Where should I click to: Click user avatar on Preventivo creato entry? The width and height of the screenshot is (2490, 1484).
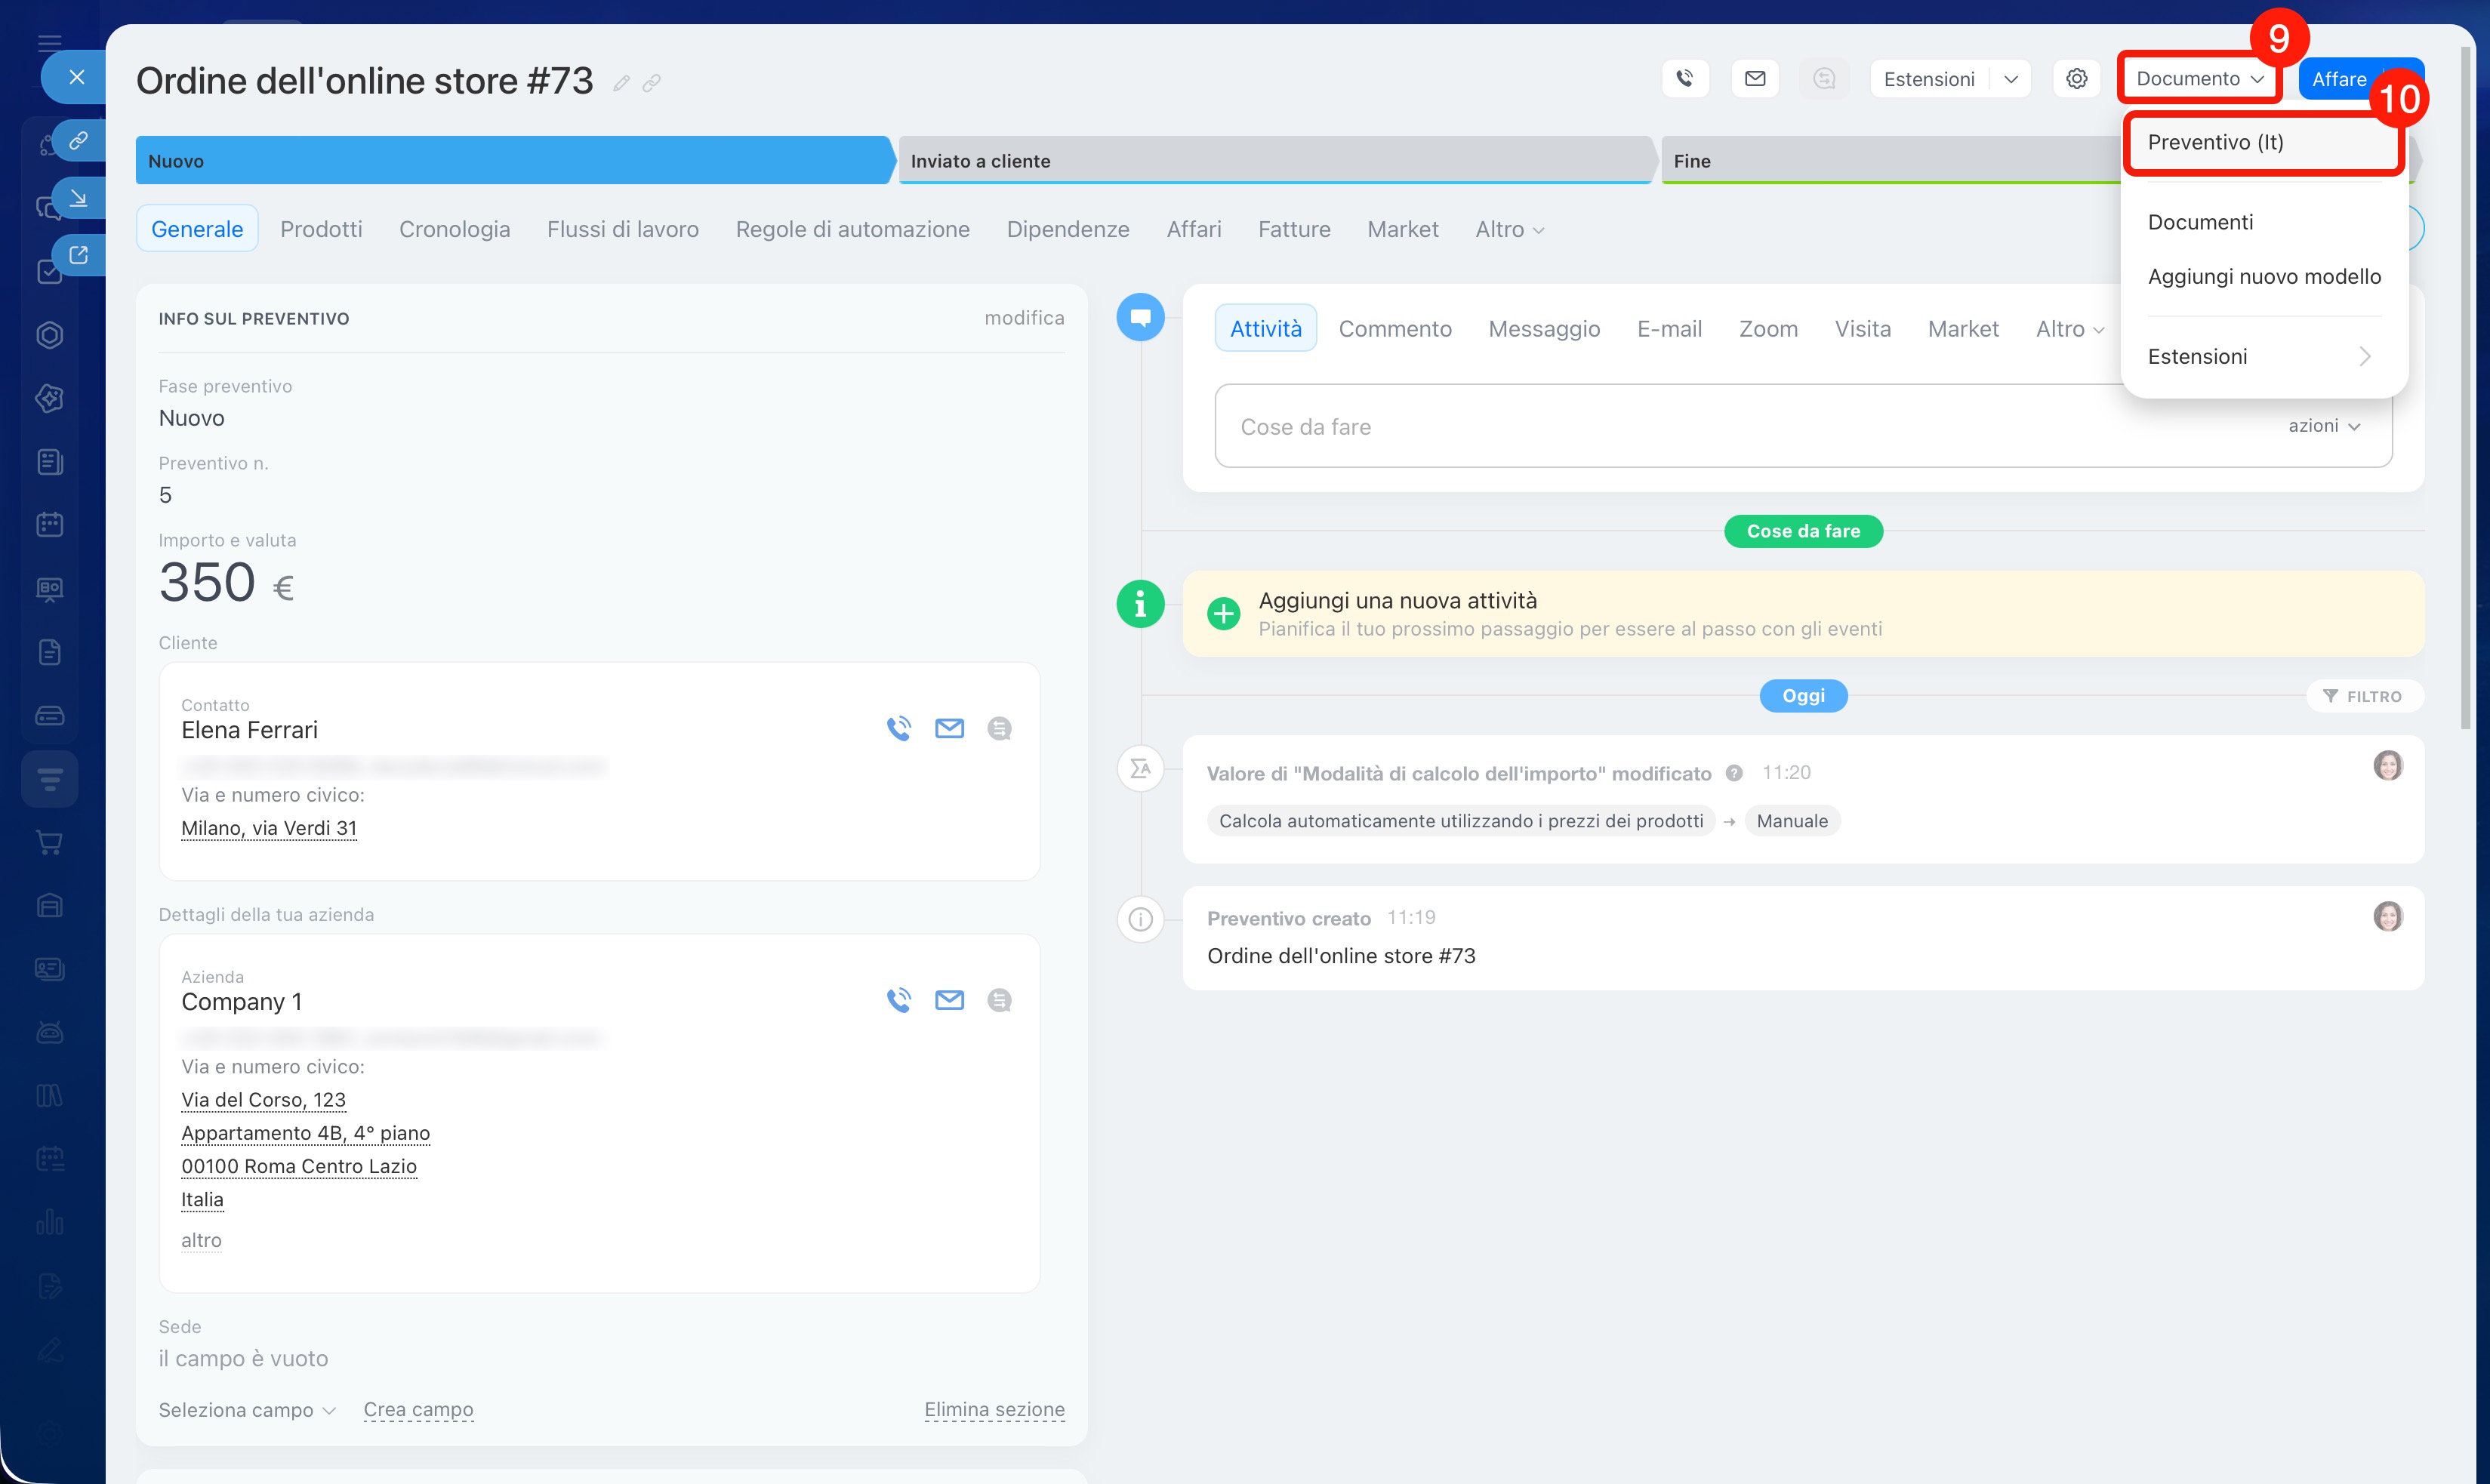2387,916
